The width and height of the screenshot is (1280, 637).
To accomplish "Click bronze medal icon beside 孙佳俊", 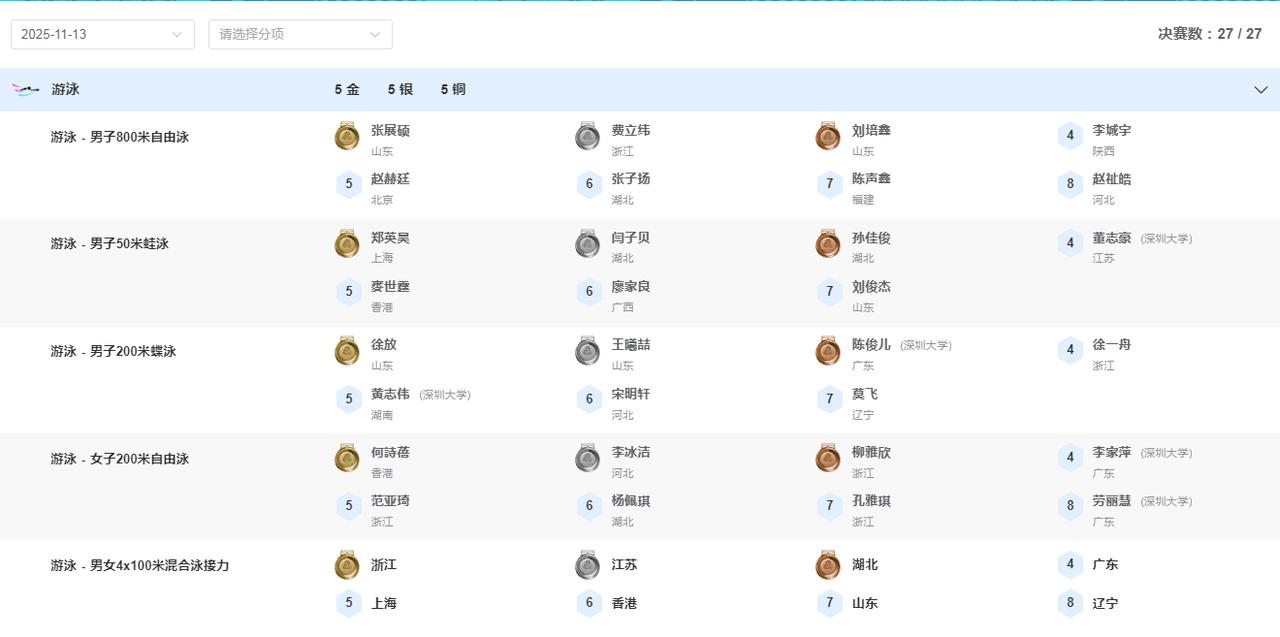I will 827,243.
